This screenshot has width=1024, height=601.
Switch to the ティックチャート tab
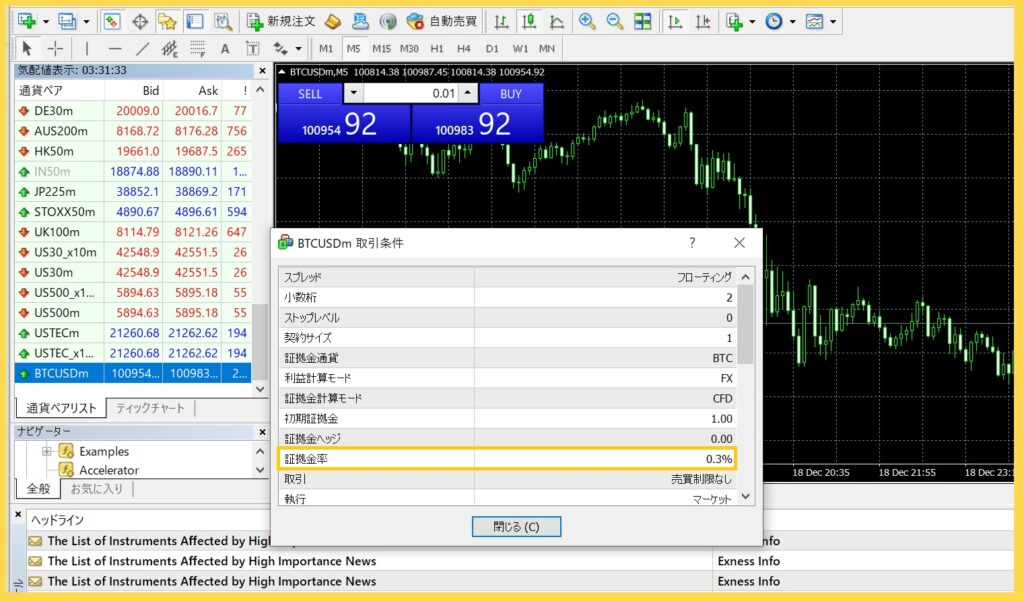150,408
